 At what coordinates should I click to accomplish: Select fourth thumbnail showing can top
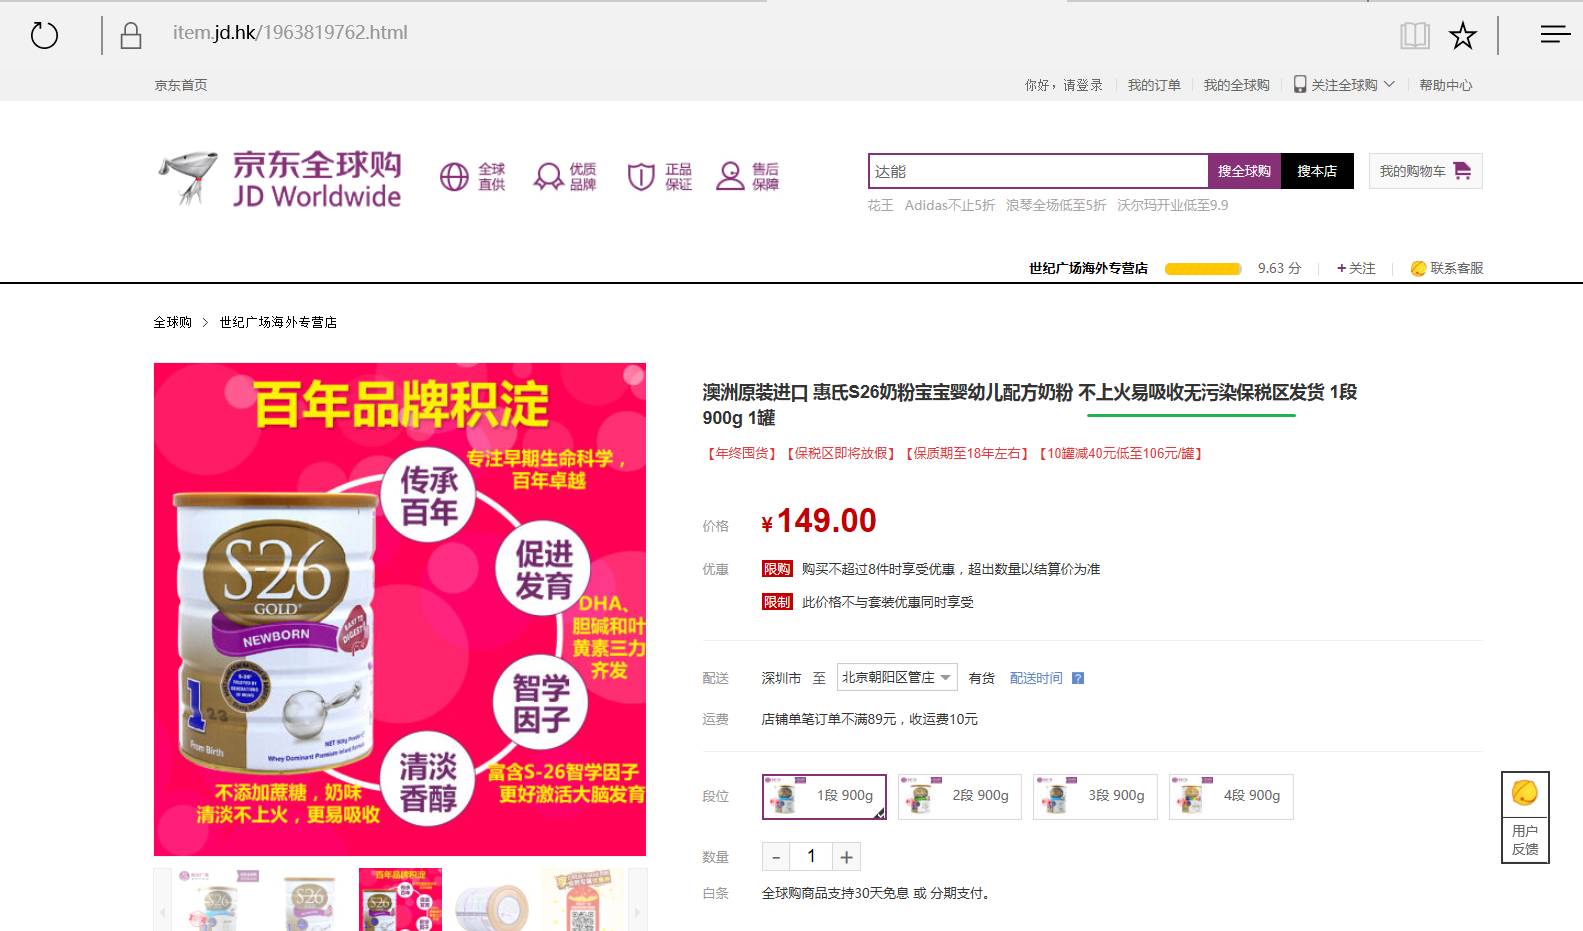(x=492, y=900)
